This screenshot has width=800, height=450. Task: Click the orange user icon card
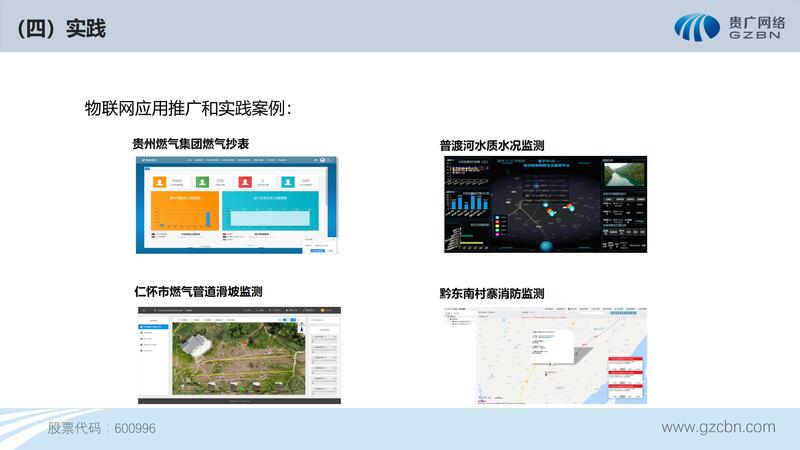[x=160, y=181]
